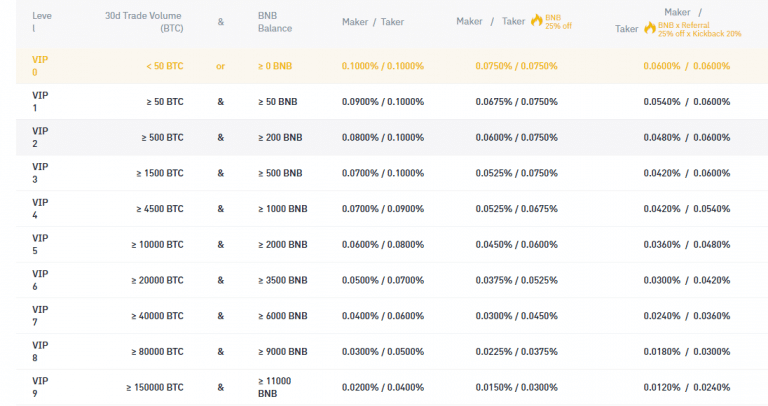The height and width of the screenshot is (406, 768).
Task: Click the 'Level' column header
Action: [x=42, y=22]
